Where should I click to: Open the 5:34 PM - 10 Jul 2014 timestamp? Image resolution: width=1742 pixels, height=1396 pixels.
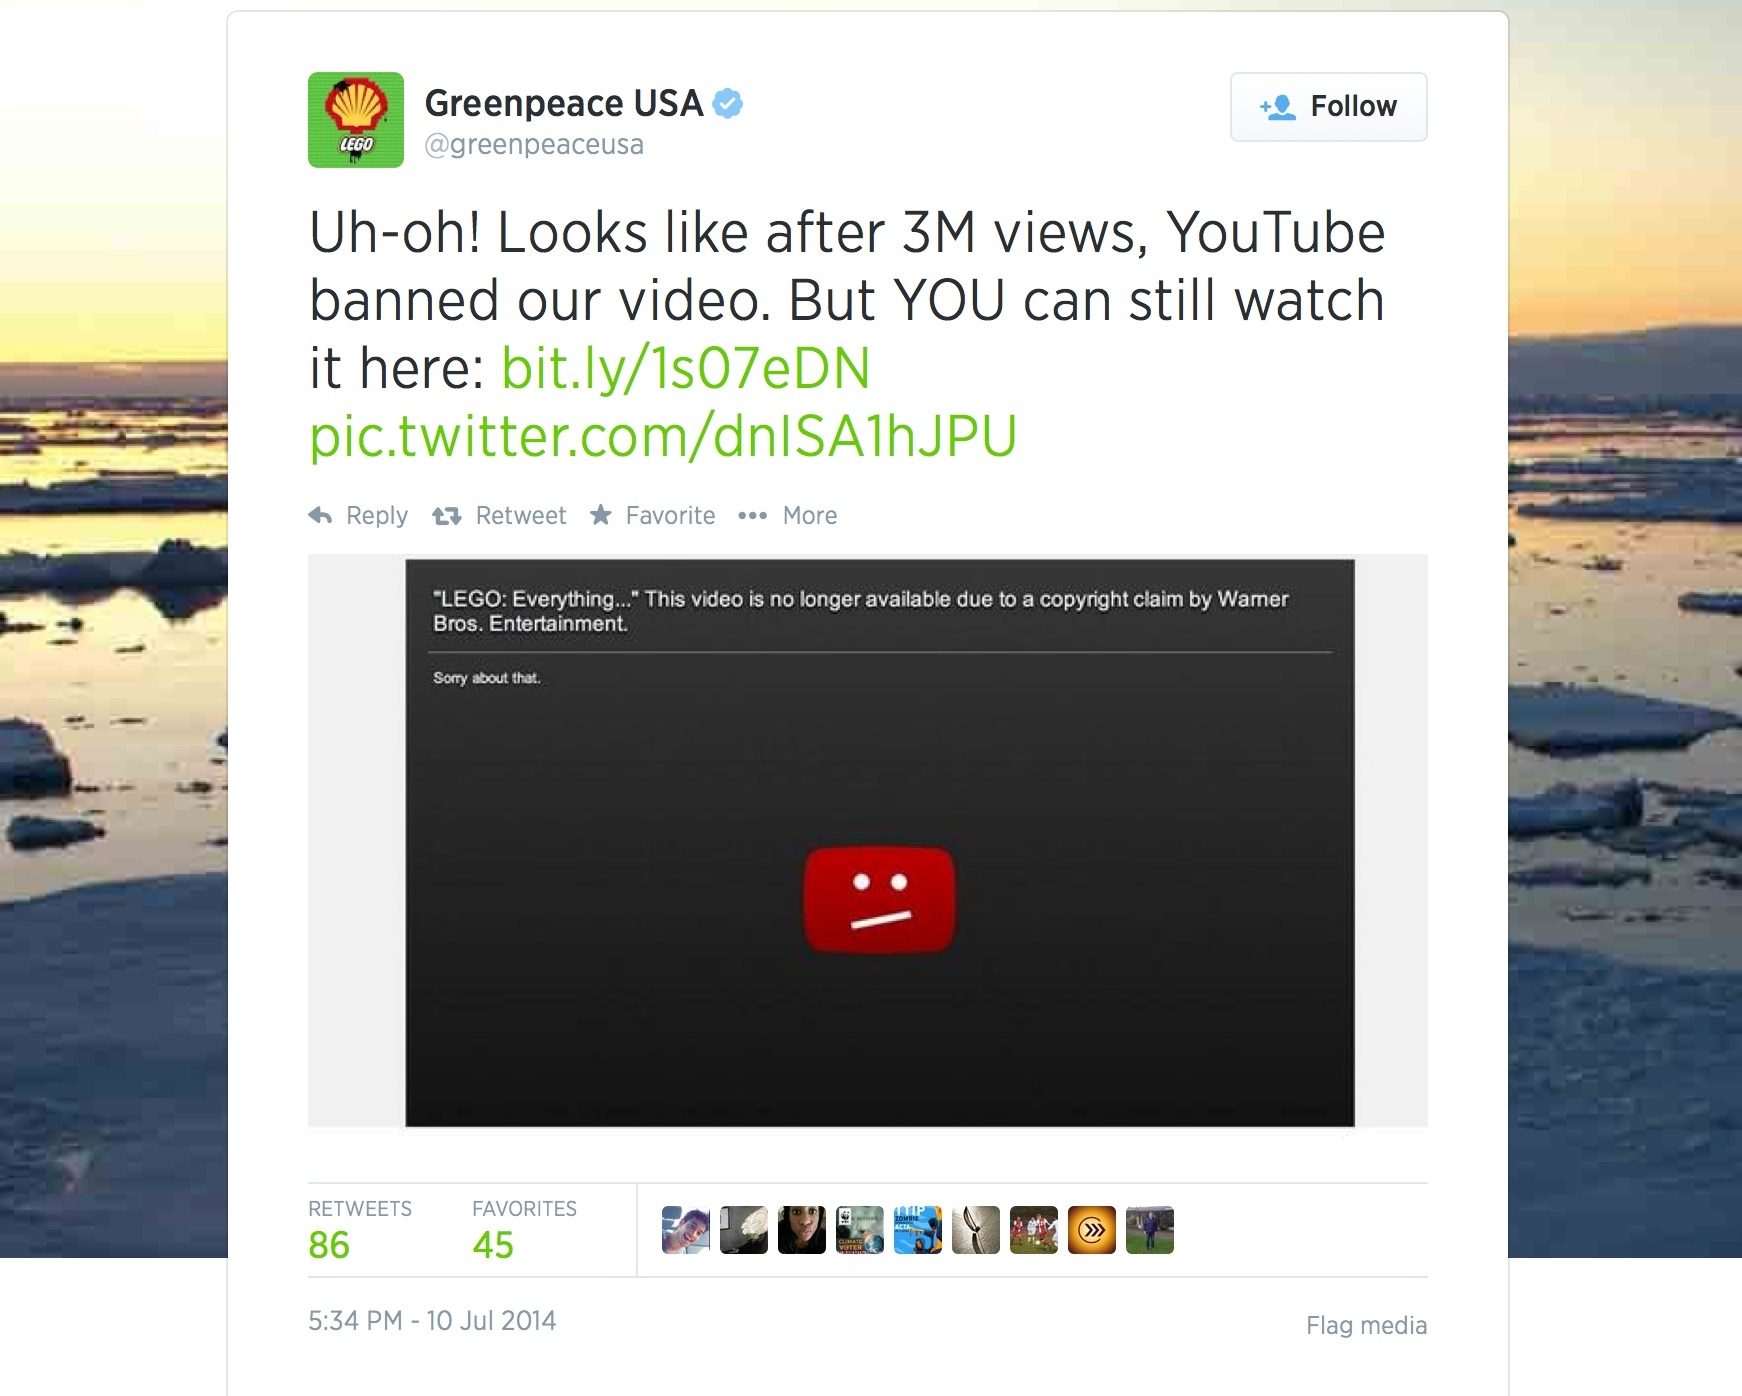pos(432,1321)
